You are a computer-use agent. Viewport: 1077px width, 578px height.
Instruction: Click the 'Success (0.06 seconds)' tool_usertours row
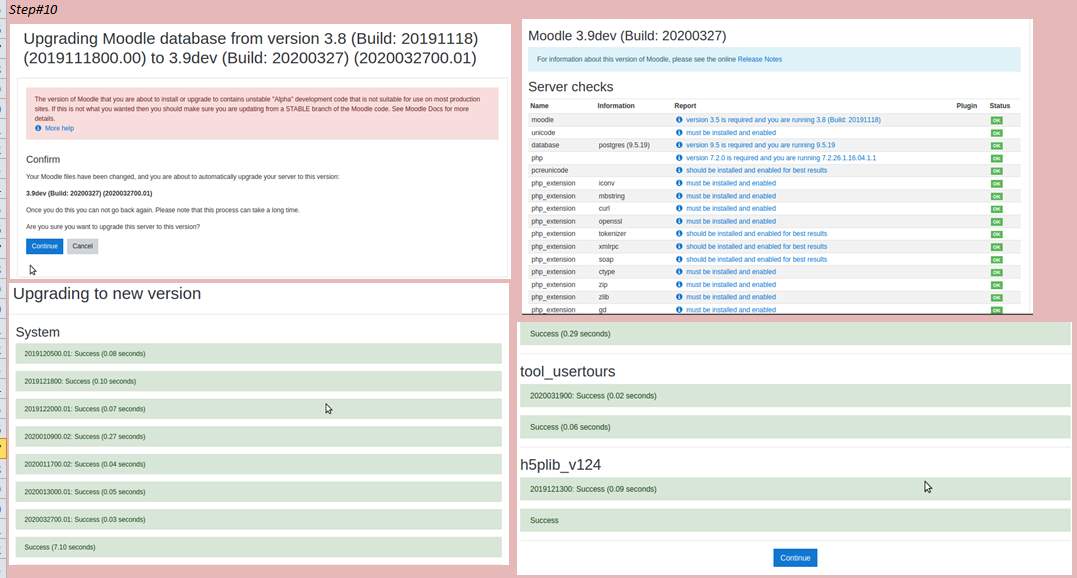(795, 427)
